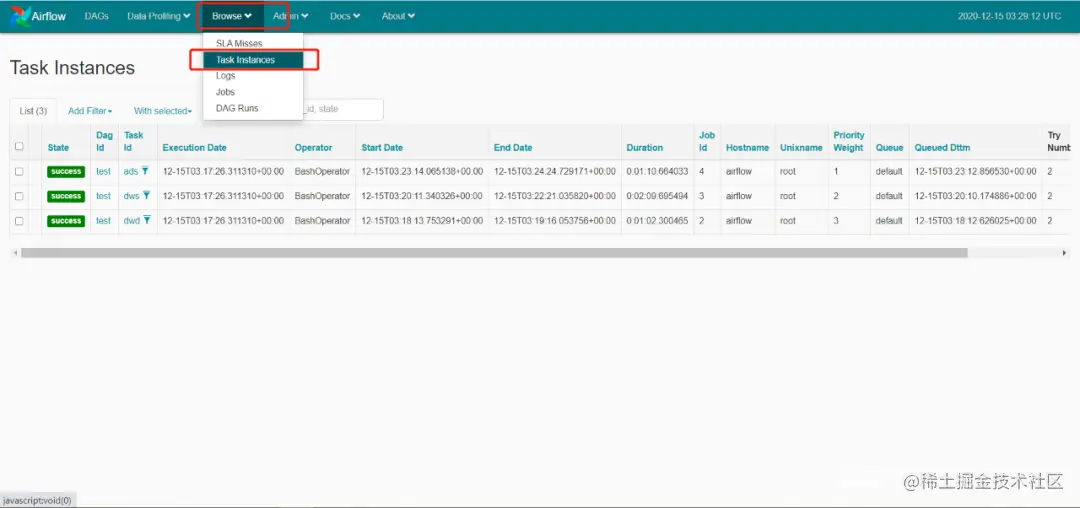This screenshot has width=1080, height=508.
Task: Click success badge in dws row
Action: click(66, 196)
